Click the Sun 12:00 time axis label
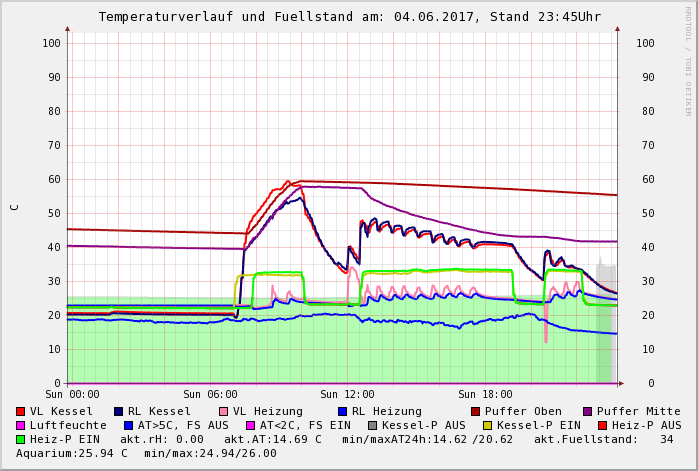Image resolution: width=698 pixels, height=471 pixels. coord(346,394)
